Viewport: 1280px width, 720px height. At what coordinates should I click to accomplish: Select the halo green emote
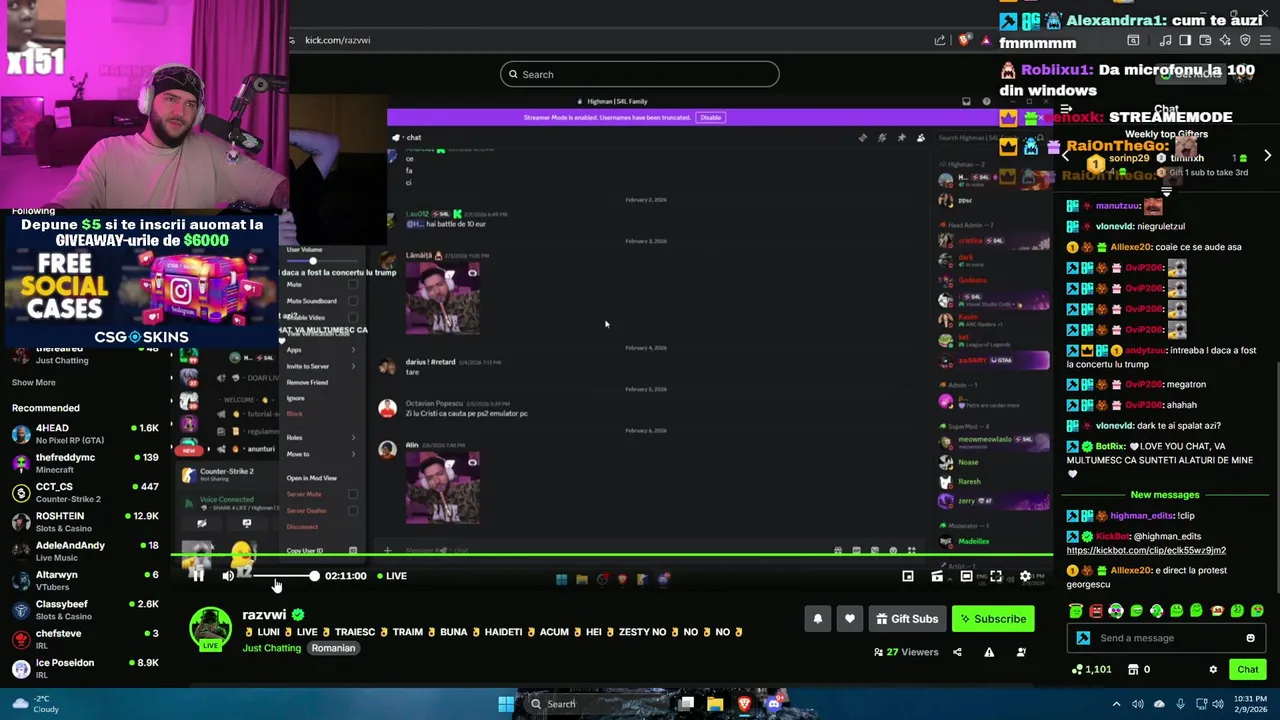point(1076,611)
